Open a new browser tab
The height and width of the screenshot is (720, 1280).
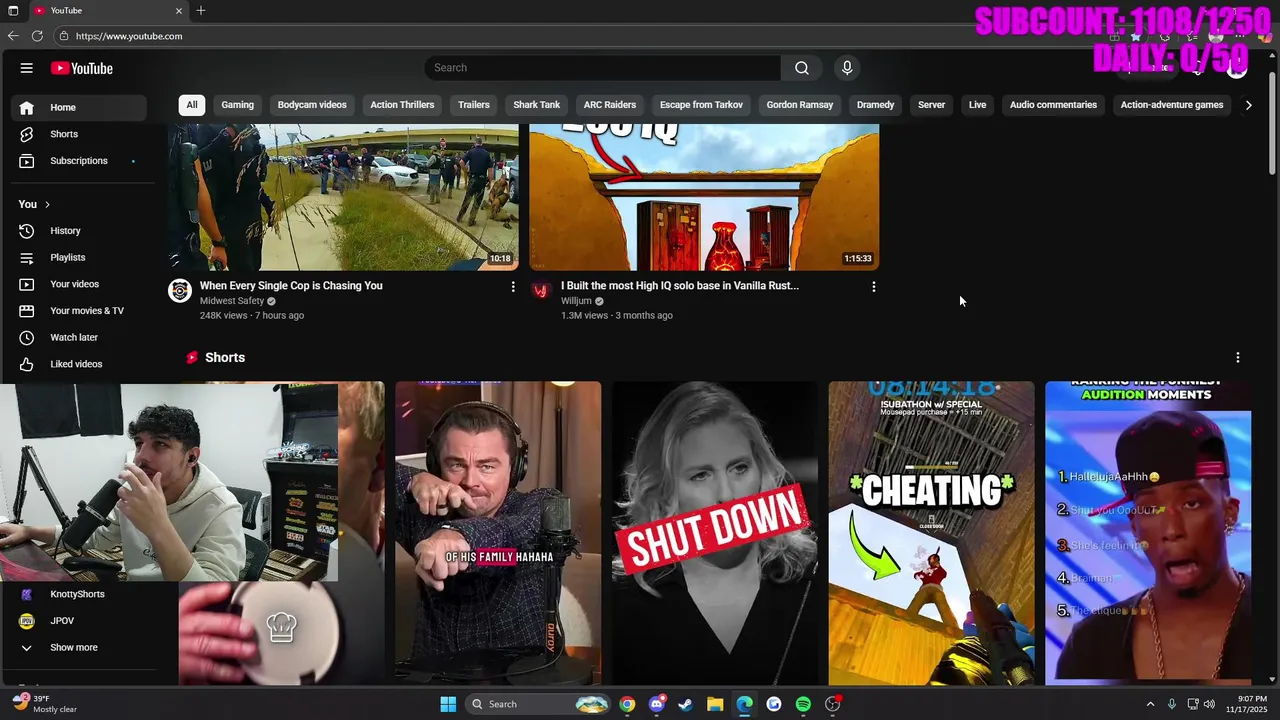click(201, 10)
